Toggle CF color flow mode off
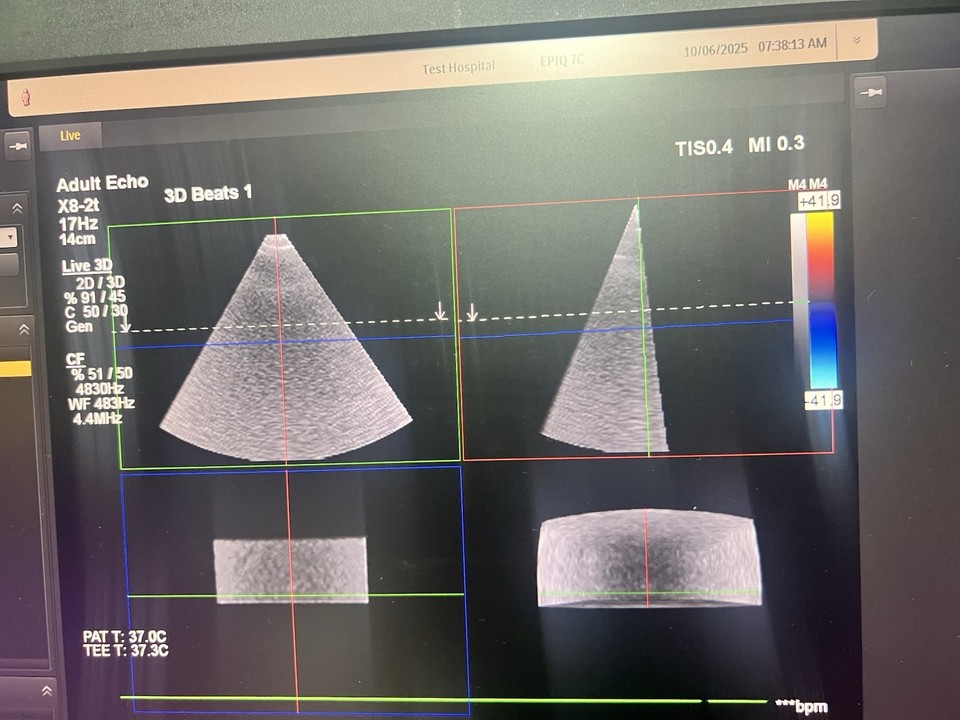 (76, 358)
